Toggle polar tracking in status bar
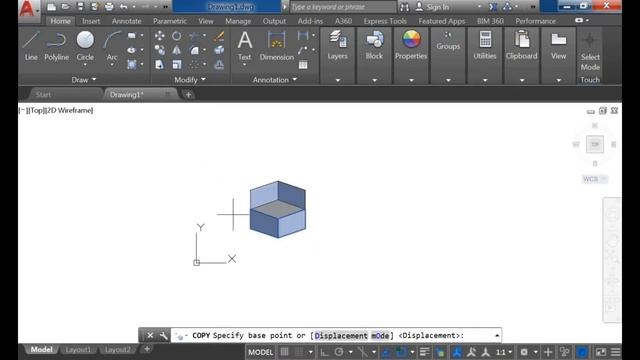 coord(339,352)
